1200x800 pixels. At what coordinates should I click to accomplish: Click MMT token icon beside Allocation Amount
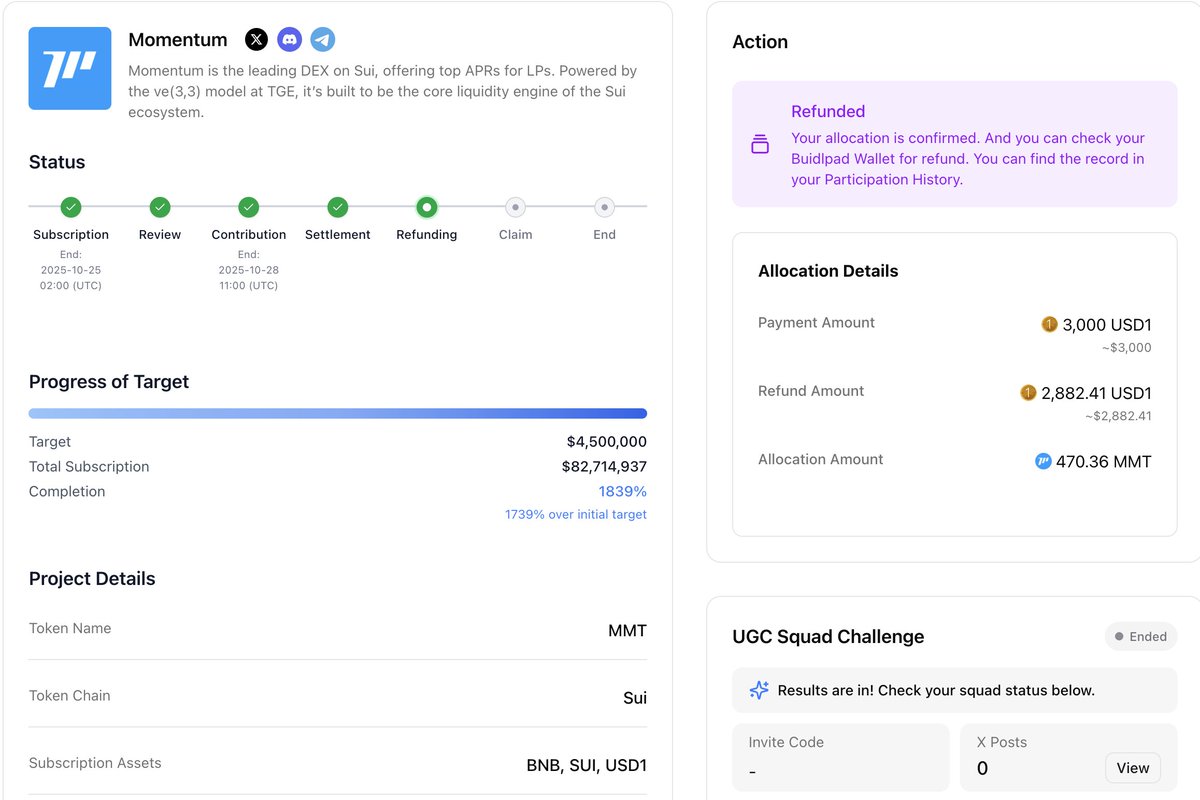coord(1043,461)
